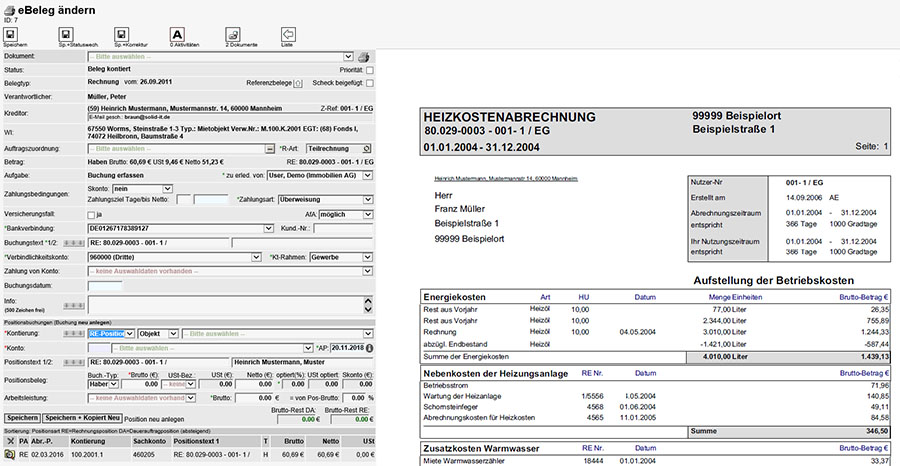Click the HEIZKOSTENABRECHNUNG heading in the document preview
Image resolution: width=900 pixels, height=466 pixels.
tap(509, 118)
